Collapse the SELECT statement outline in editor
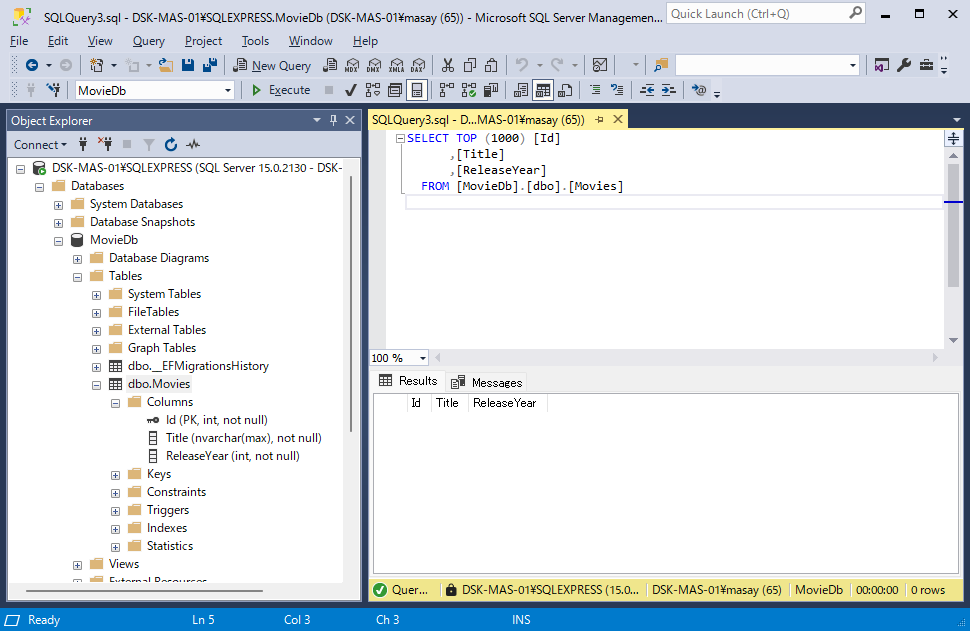Screen dimensions: 970x631 [400, 139]
